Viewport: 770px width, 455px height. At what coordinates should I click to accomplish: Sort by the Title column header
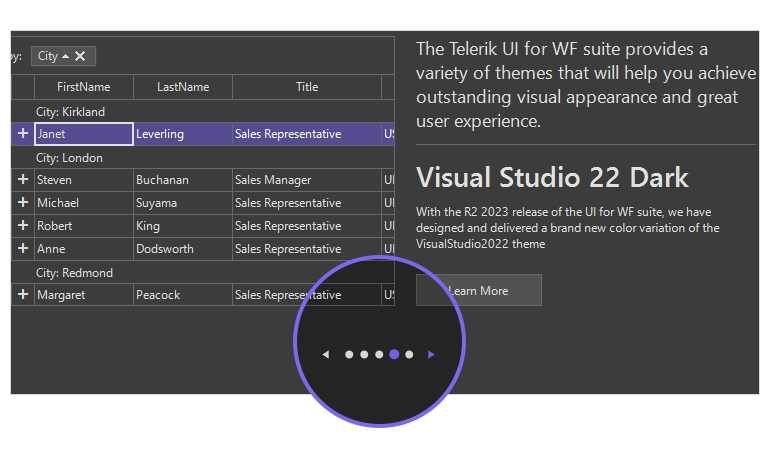(x=307, y=87)
